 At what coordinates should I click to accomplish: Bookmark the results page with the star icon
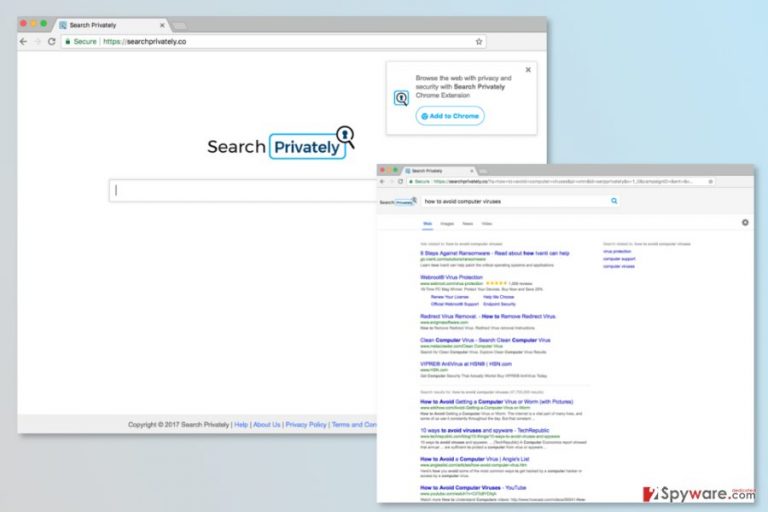tap(710, 181)
